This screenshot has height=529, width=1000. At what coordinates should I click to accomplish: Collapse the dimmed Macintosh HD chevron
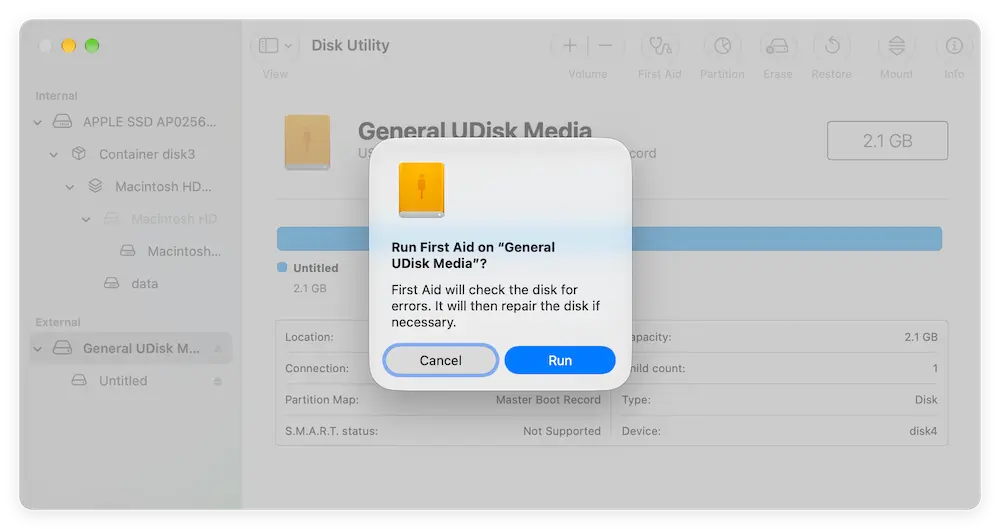86,220
